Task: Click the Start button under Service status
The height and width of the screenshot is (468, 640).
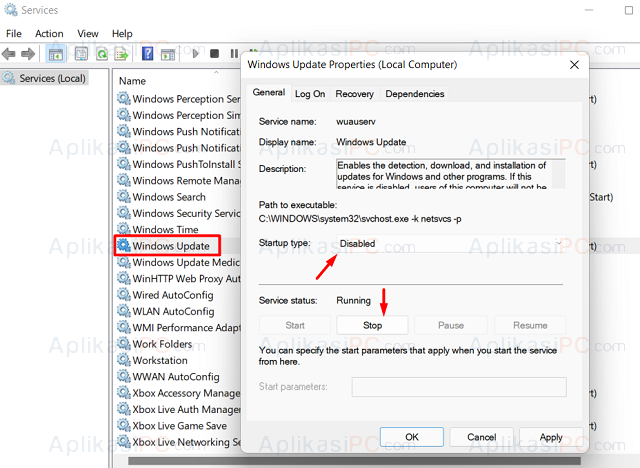Action: pos(295,325)
